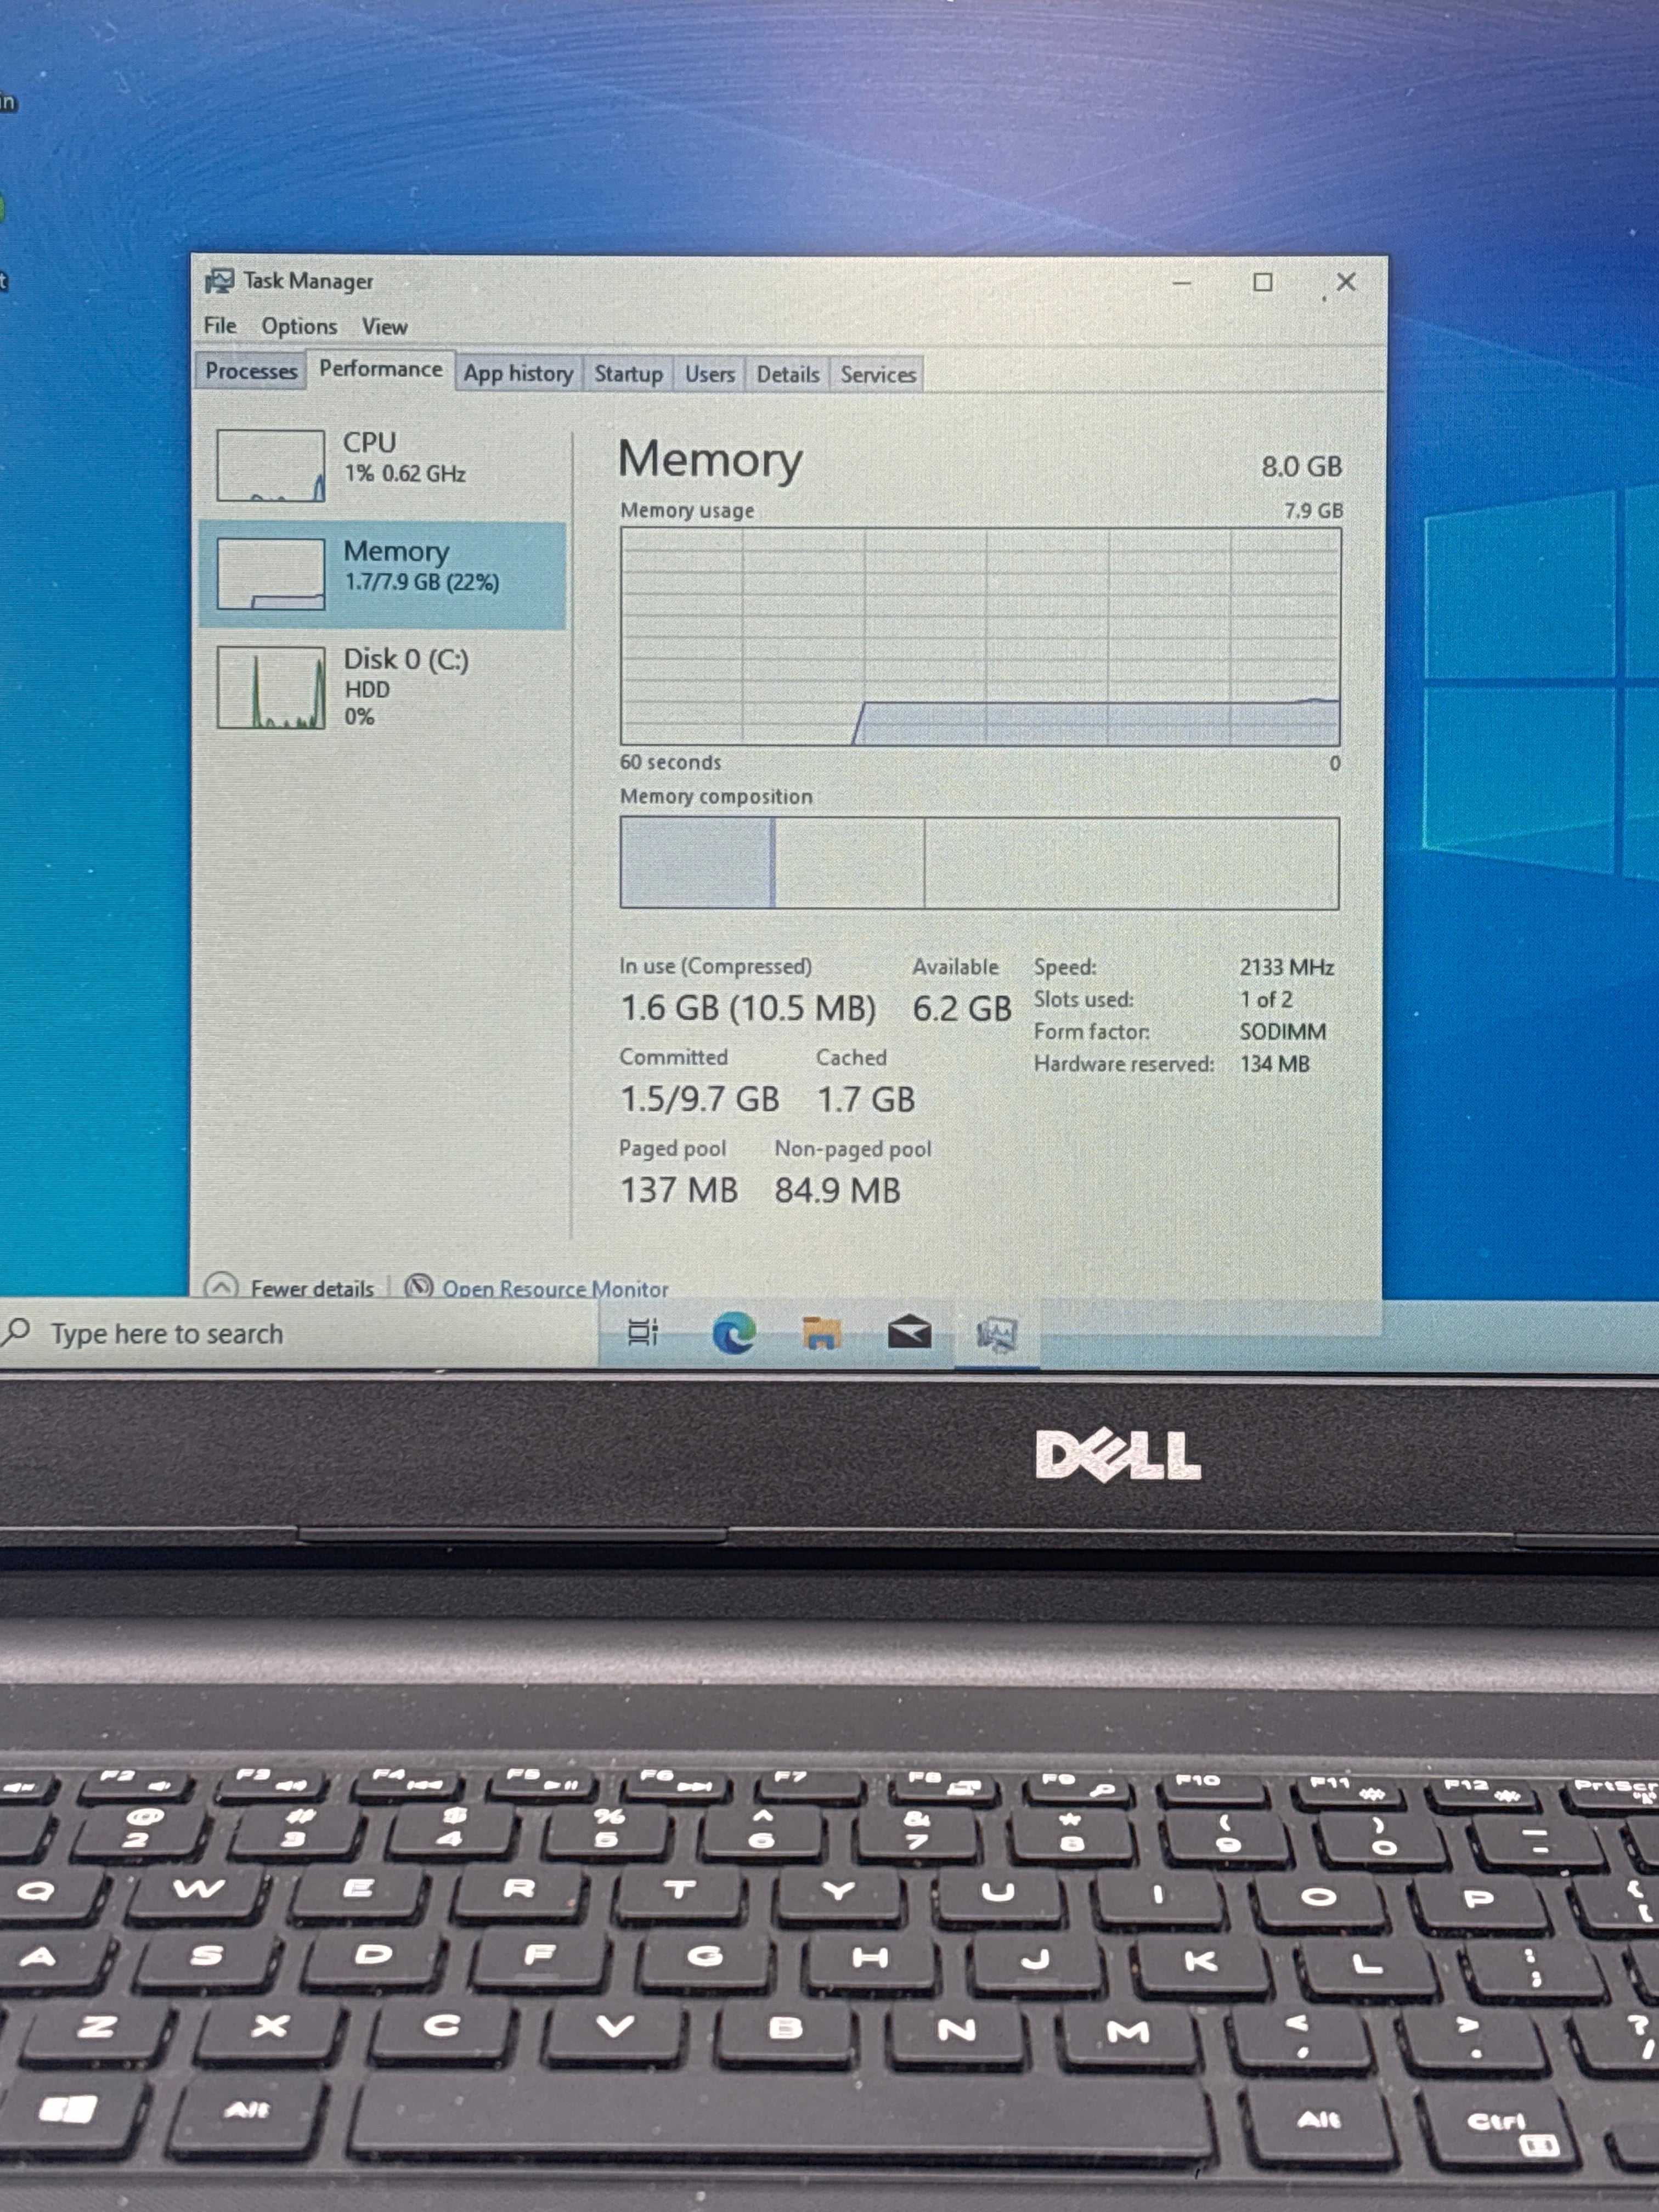
Task: Click the Task Manager title bar icon
Action: (x=219, y=281)
